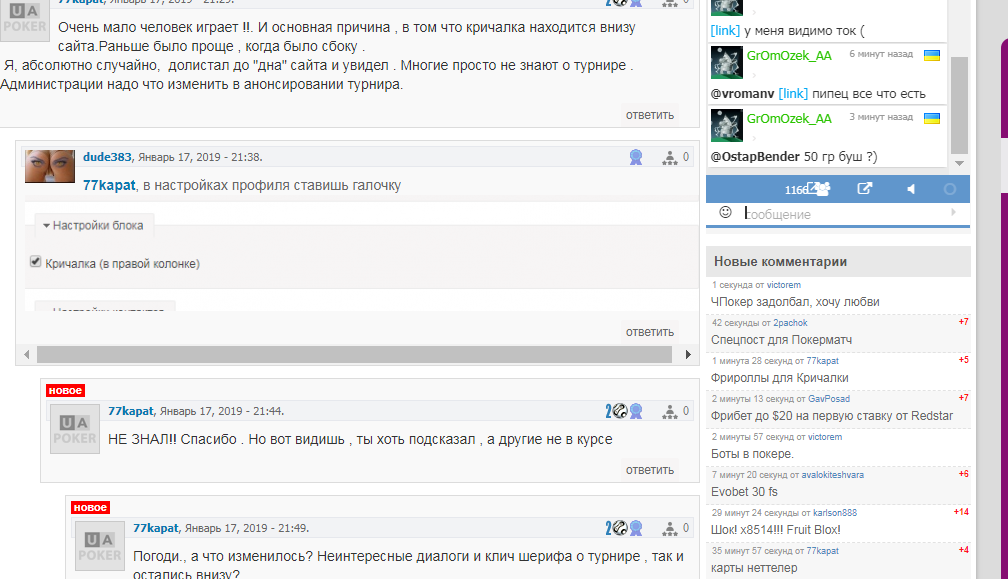Open 'Evobet 30 fs' thread
1008x579 pixels.
(x=744, y=492)
